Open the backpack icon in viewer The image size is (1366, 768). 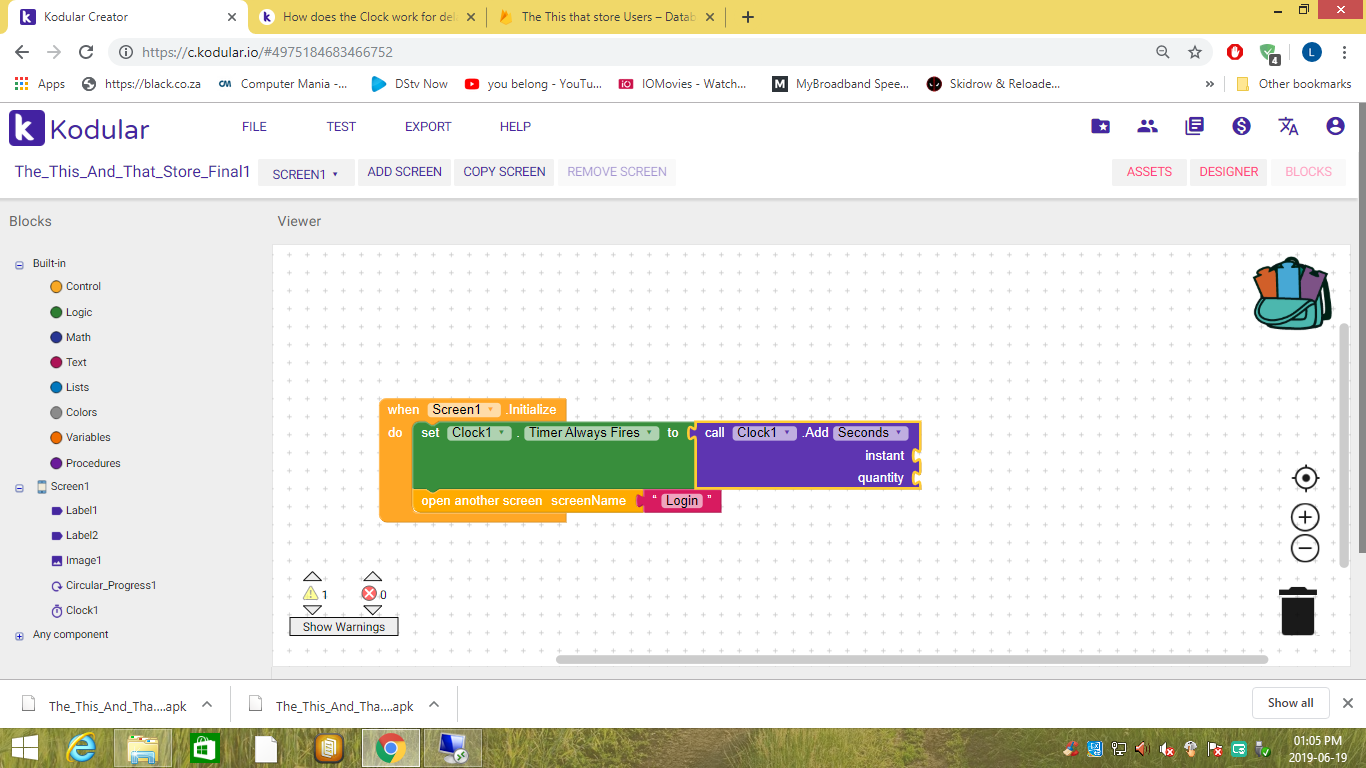[1292, 294]
